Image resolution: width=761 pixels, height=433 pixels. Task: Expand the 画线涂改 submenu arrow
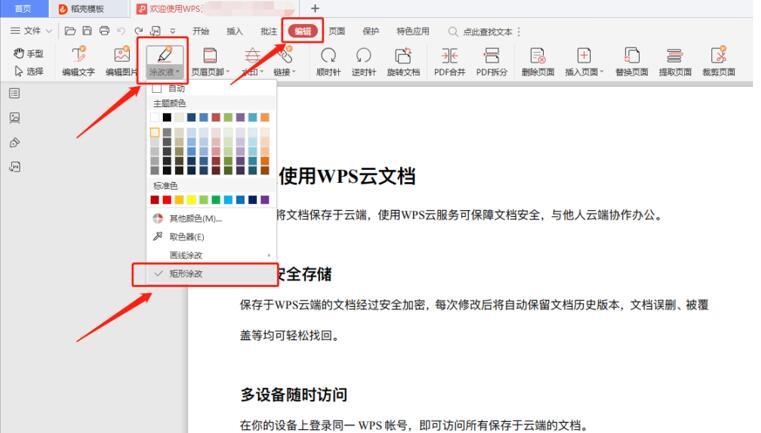coord(269,255)
